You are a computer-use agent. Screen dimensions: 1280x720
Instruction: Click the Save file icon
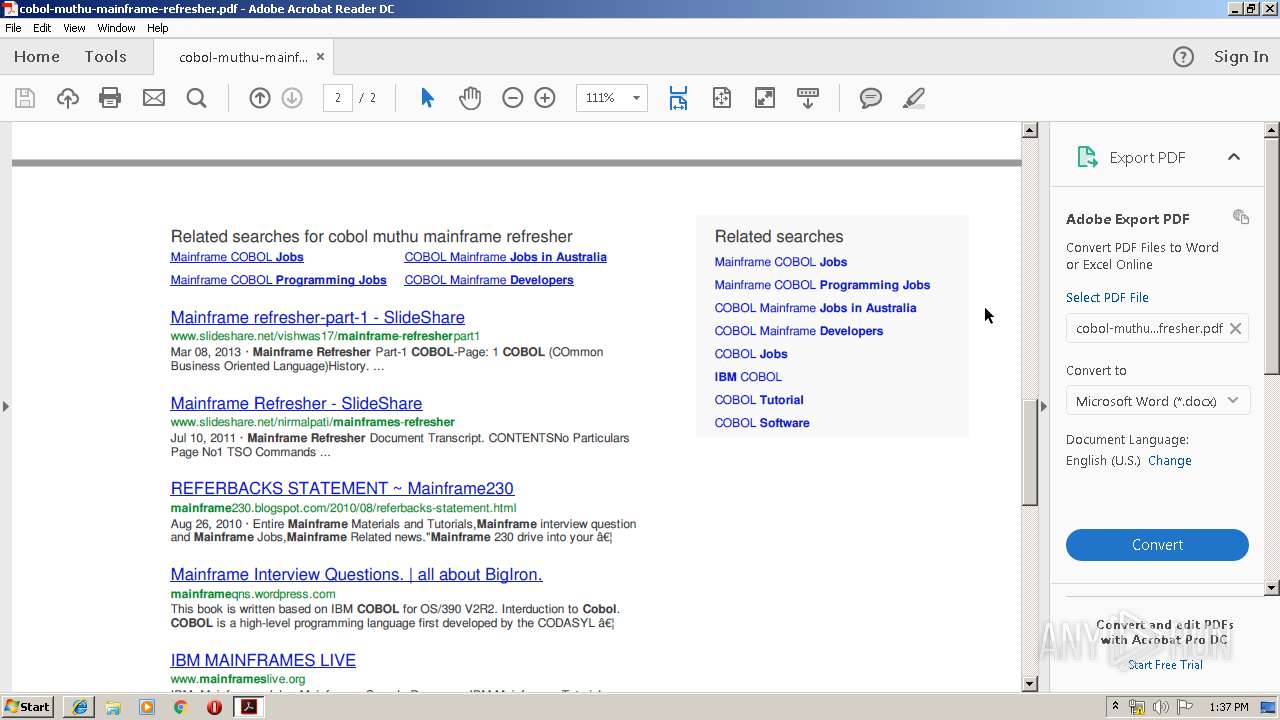tap(25, 98)
